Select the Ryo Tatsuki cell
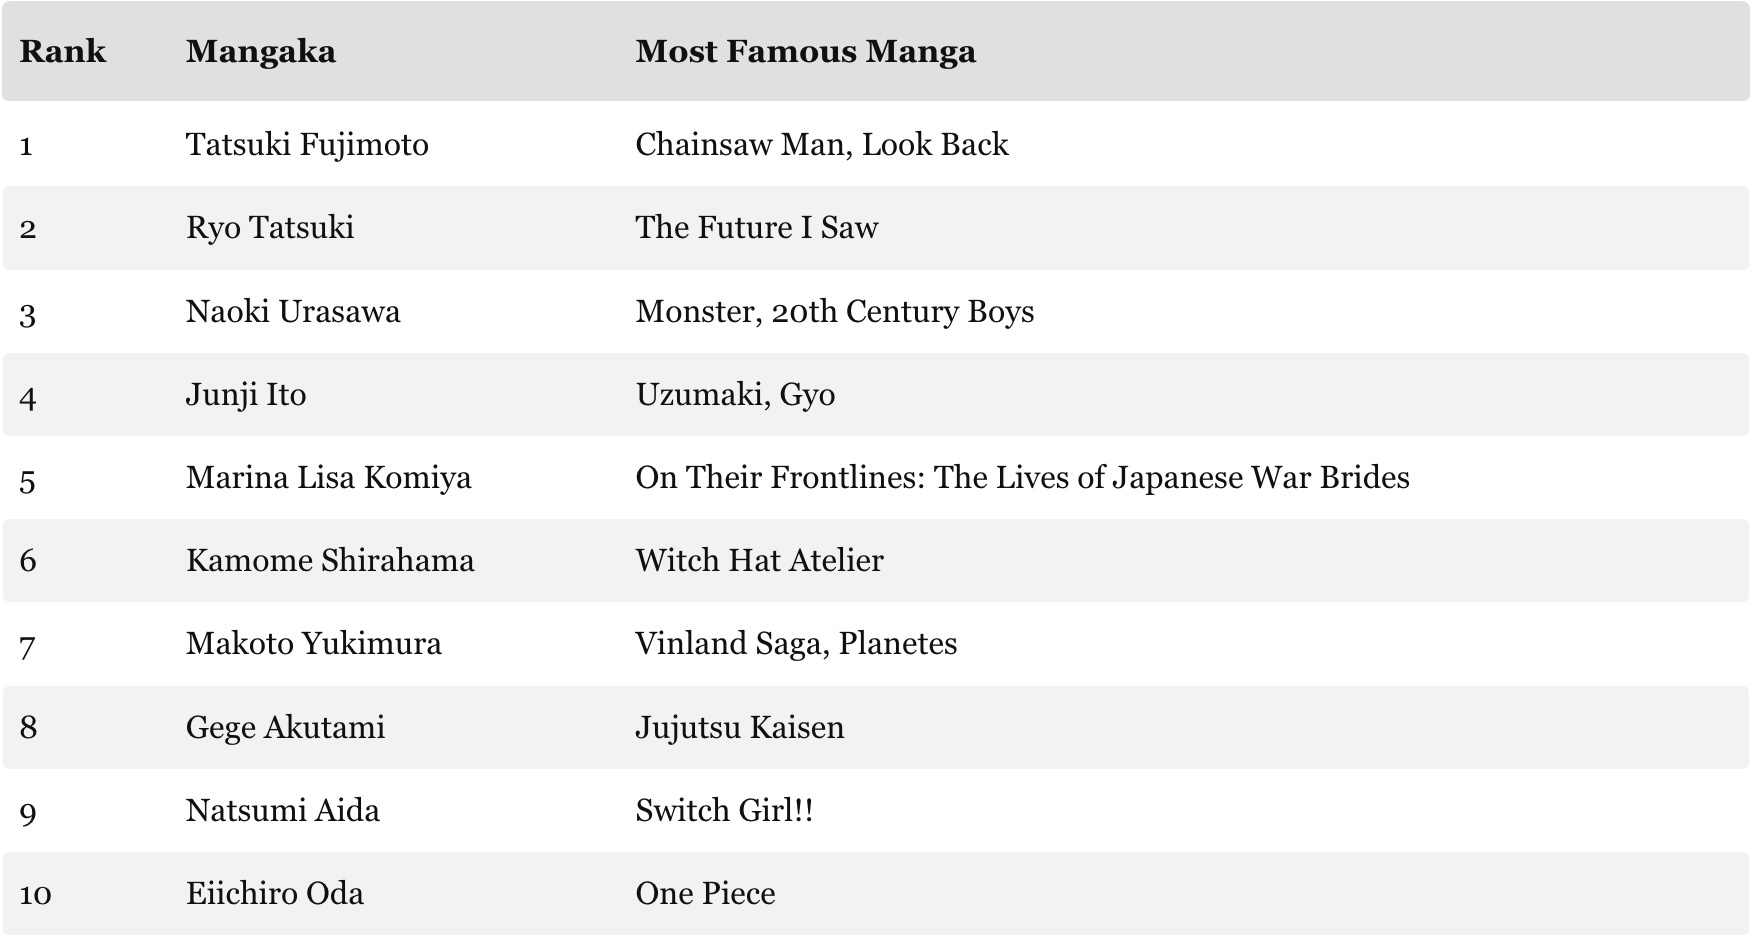Viewport: 1756px width, 936px height. [x=270, y=228]
